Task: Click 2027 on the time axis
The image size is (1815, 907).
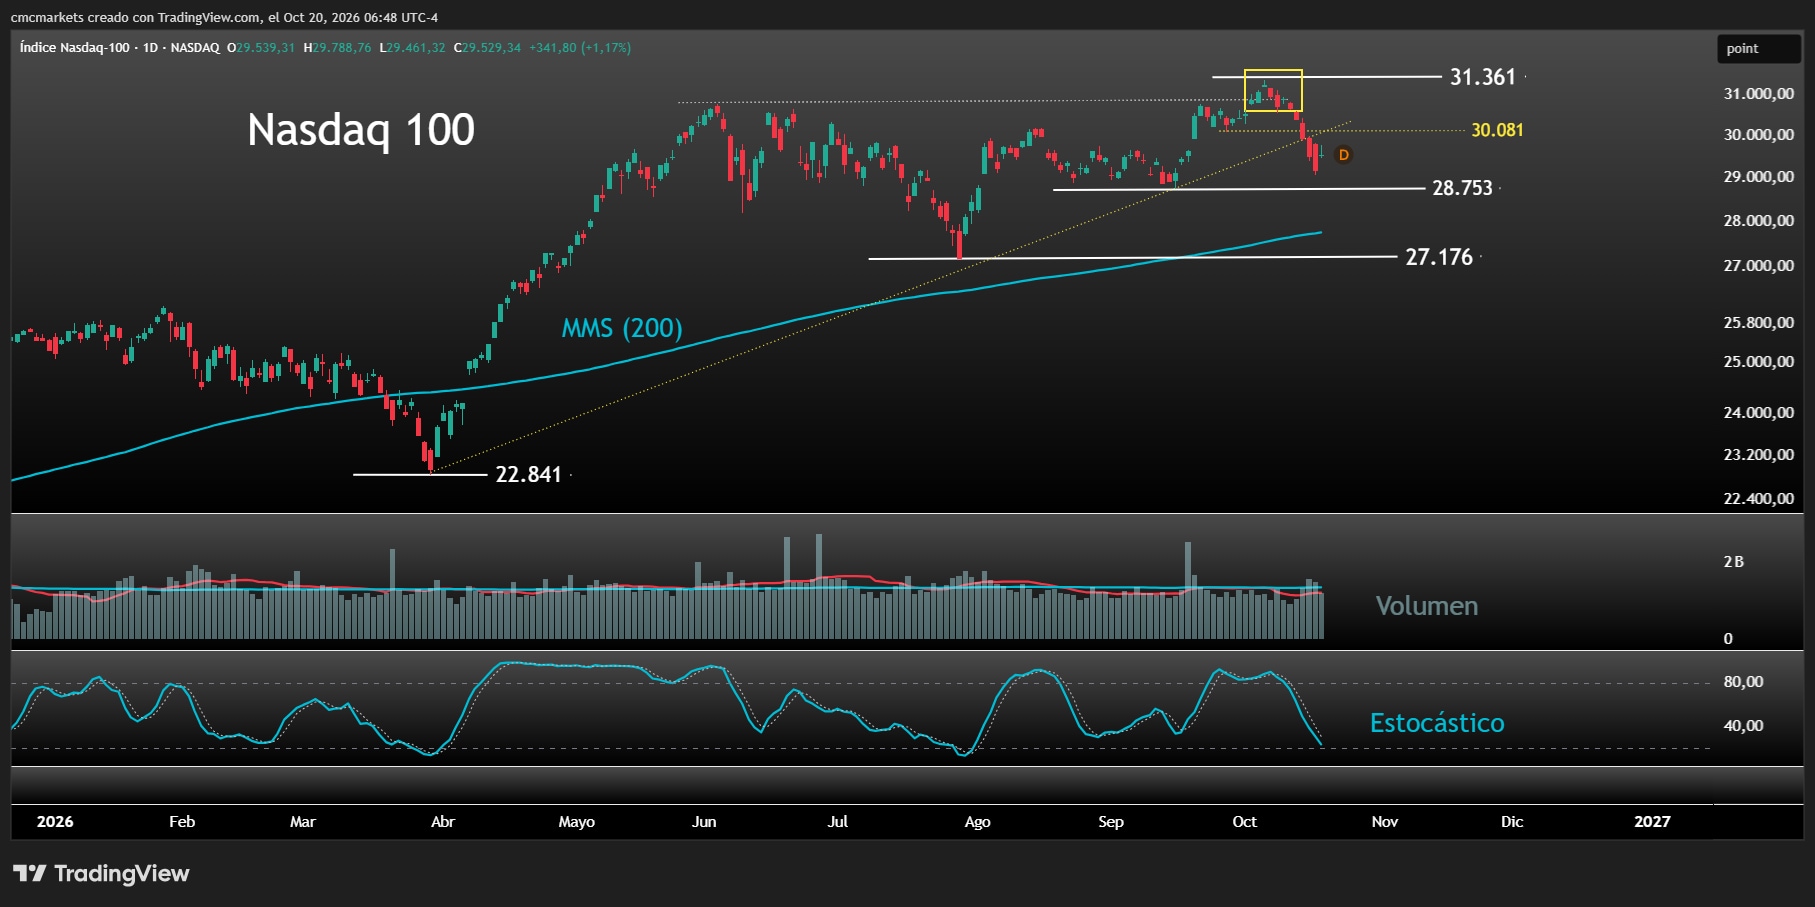Action: pyautogui.click(x=1652, y=821)
